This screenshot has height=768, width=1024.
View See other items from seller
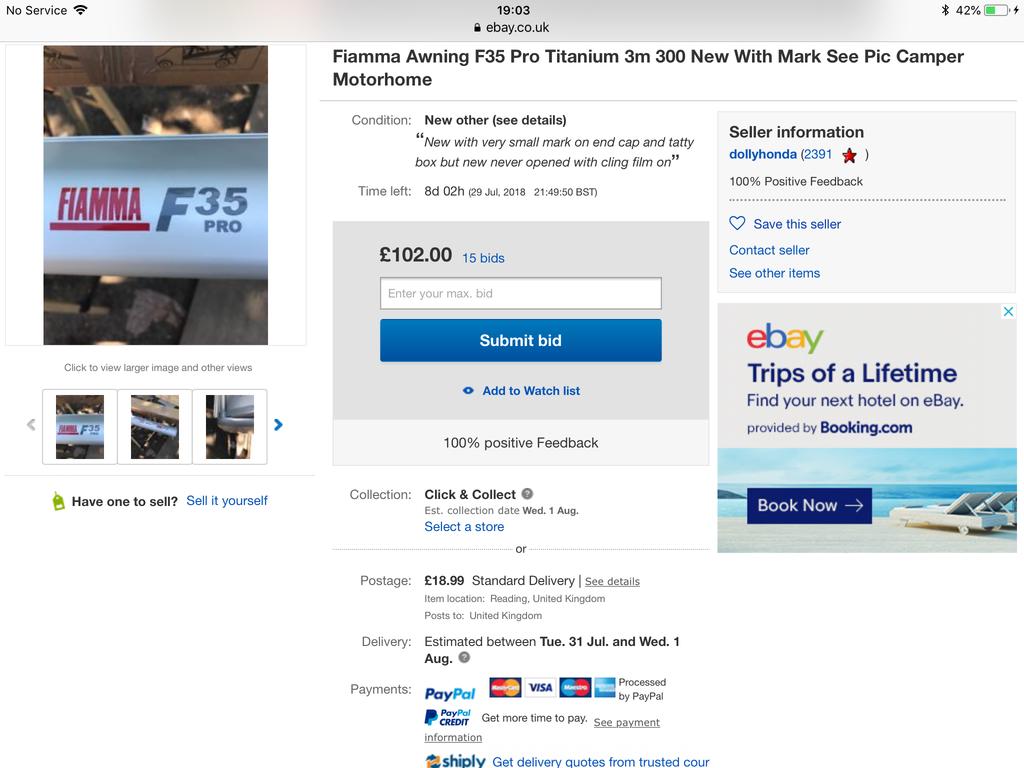click(775, 273)
